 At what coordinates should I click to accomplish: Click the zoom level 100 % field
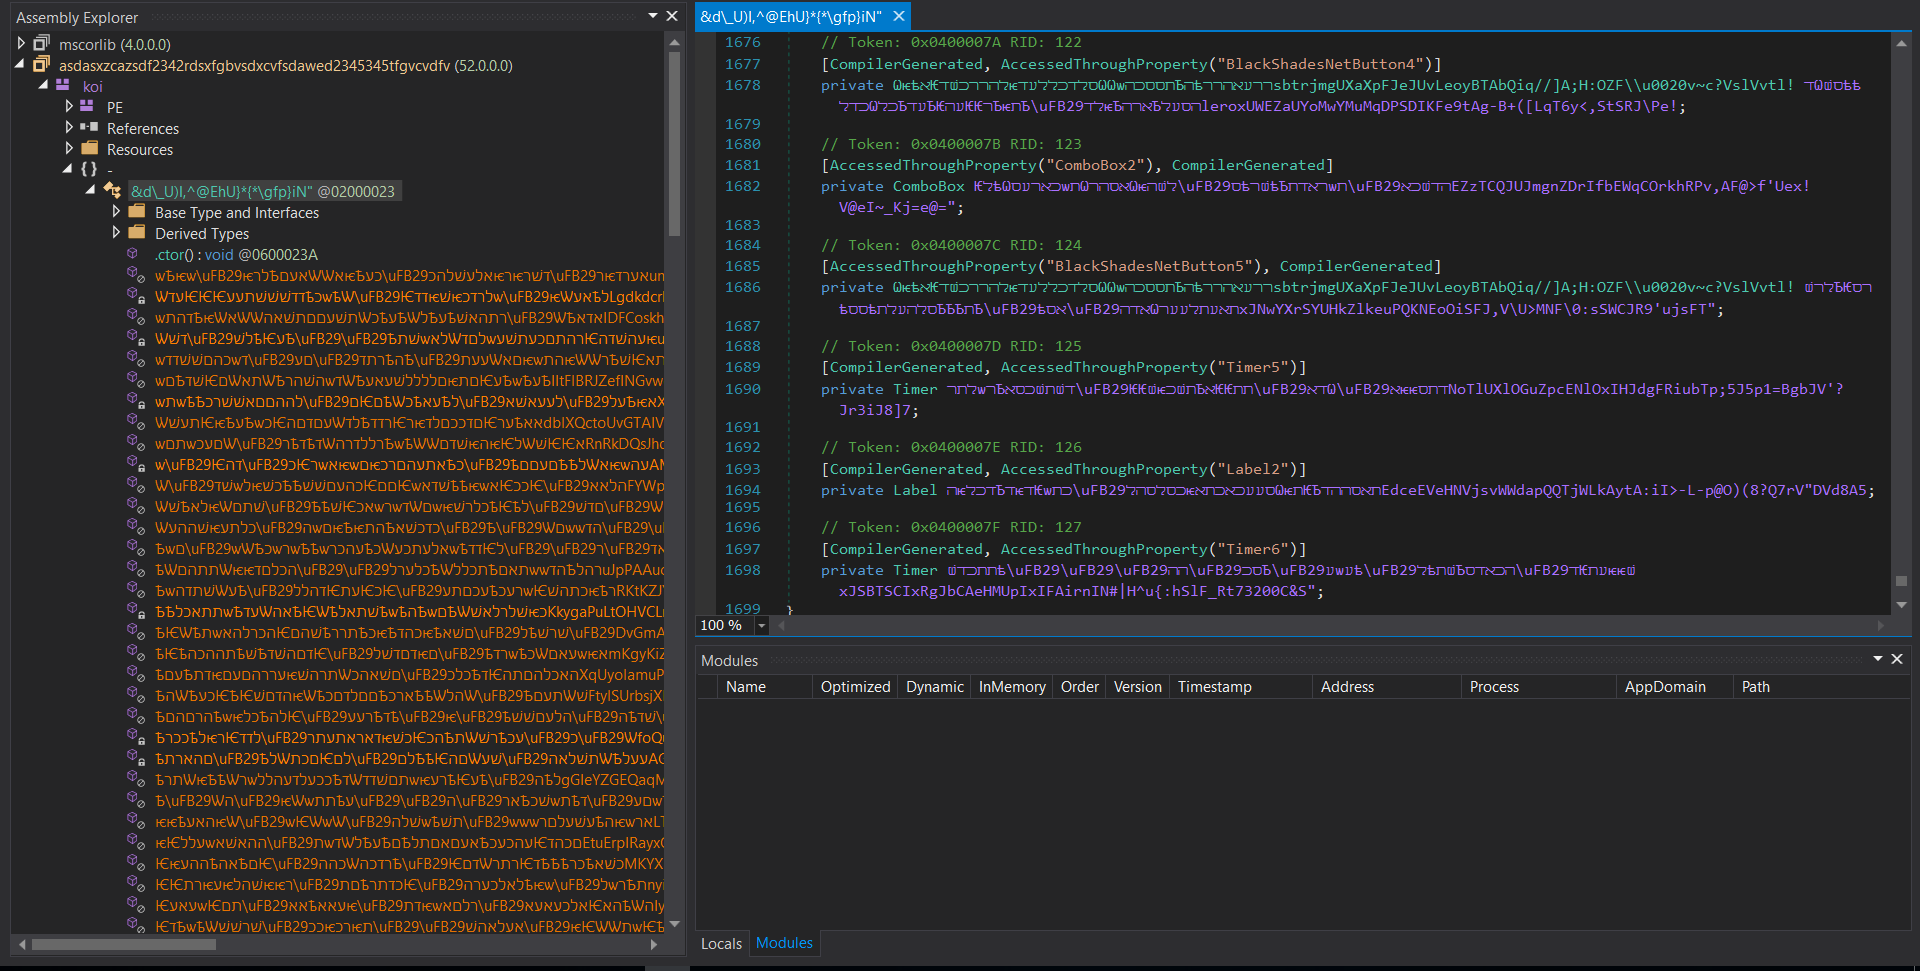pos(724,625)
